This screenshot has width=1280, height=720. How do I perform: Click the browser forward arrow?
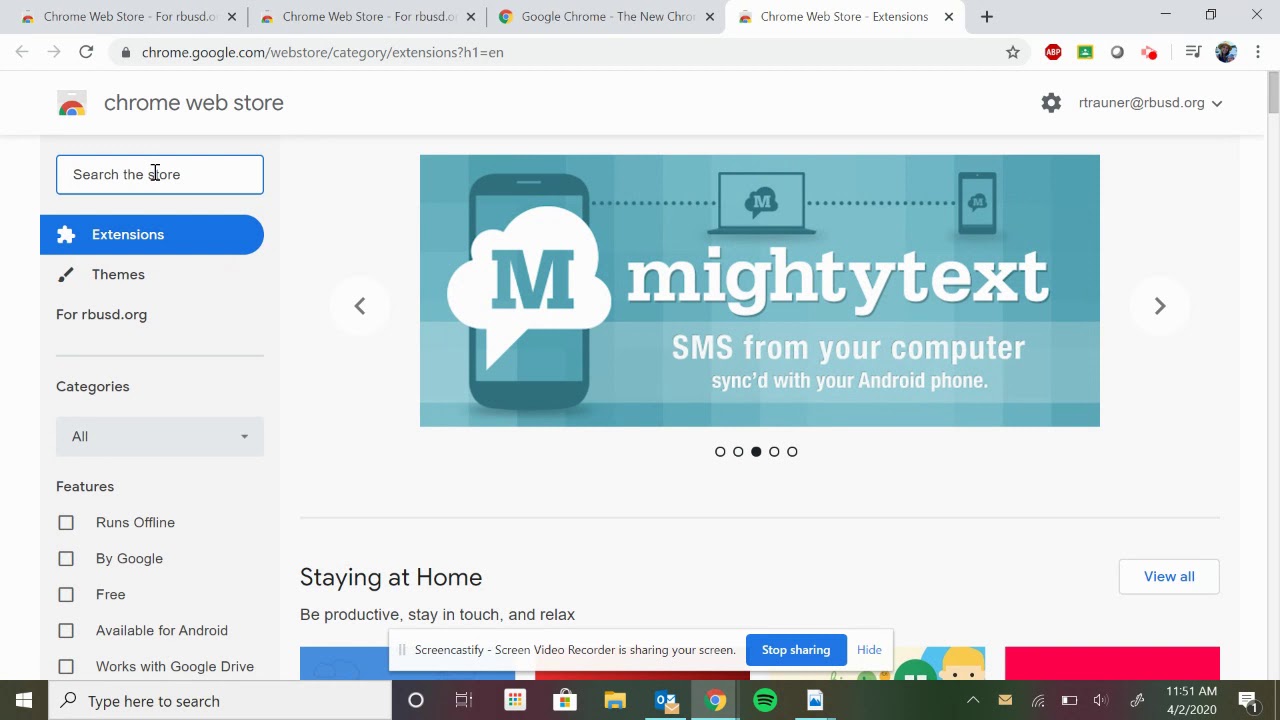point(54,52)
